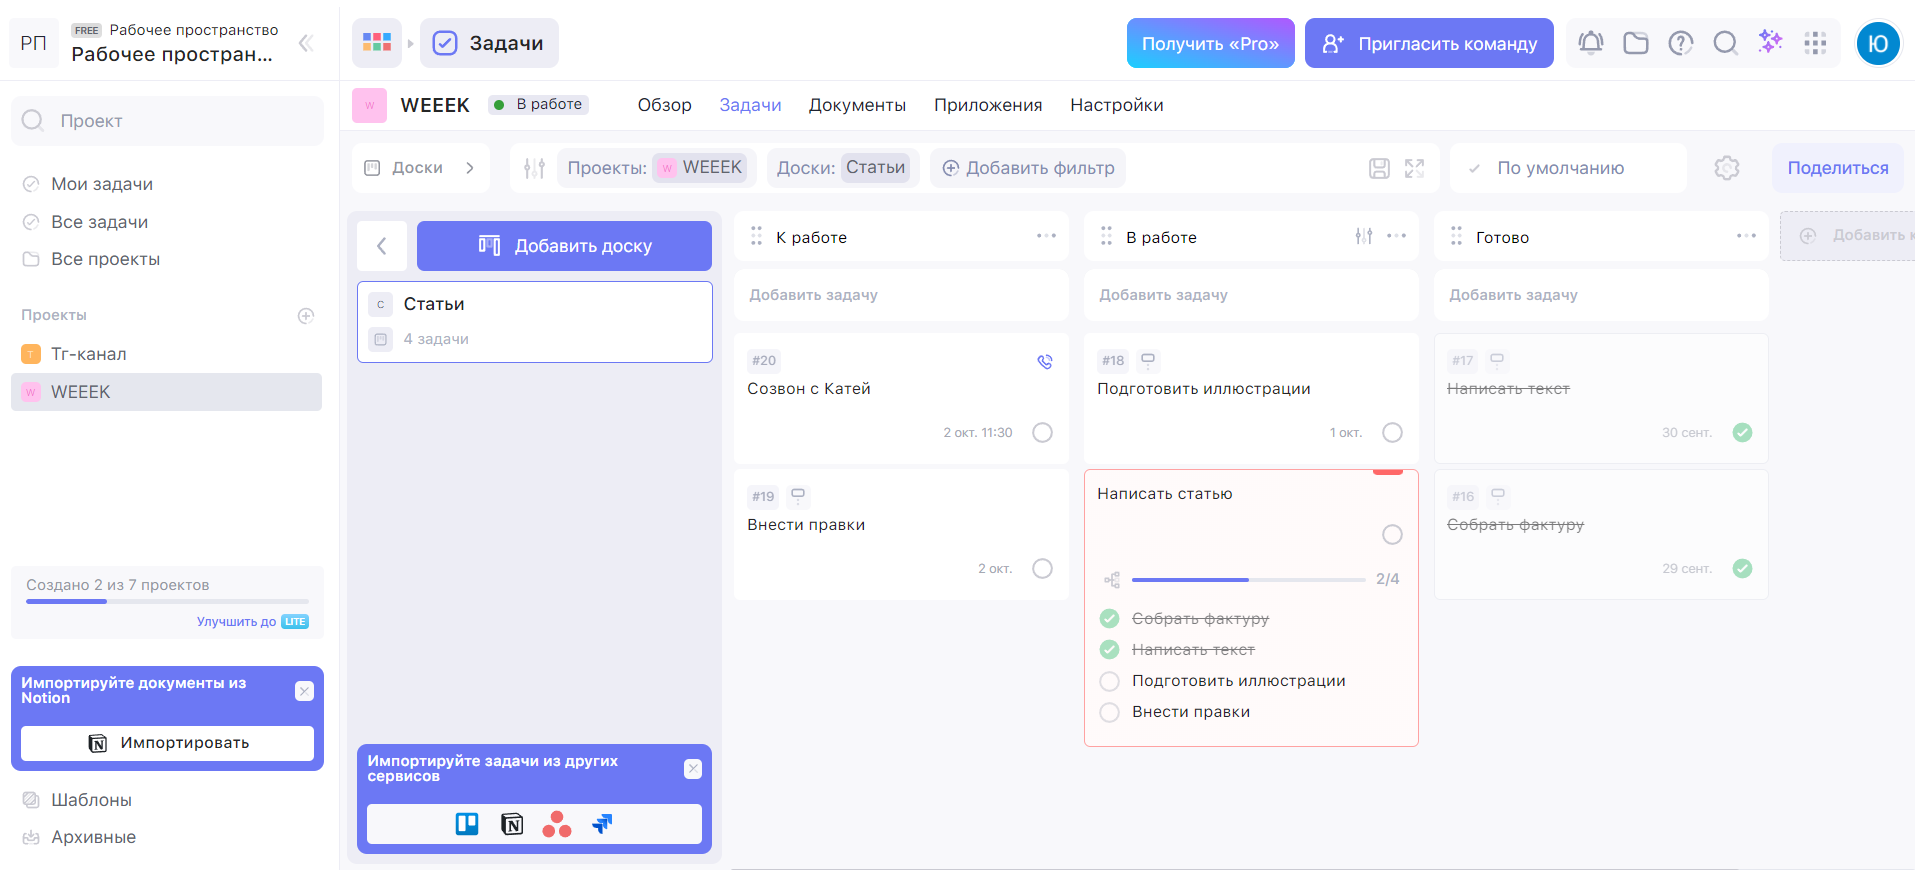Click the projects created progress bar
Screen dimensions: 1915x870
point(167,602)
